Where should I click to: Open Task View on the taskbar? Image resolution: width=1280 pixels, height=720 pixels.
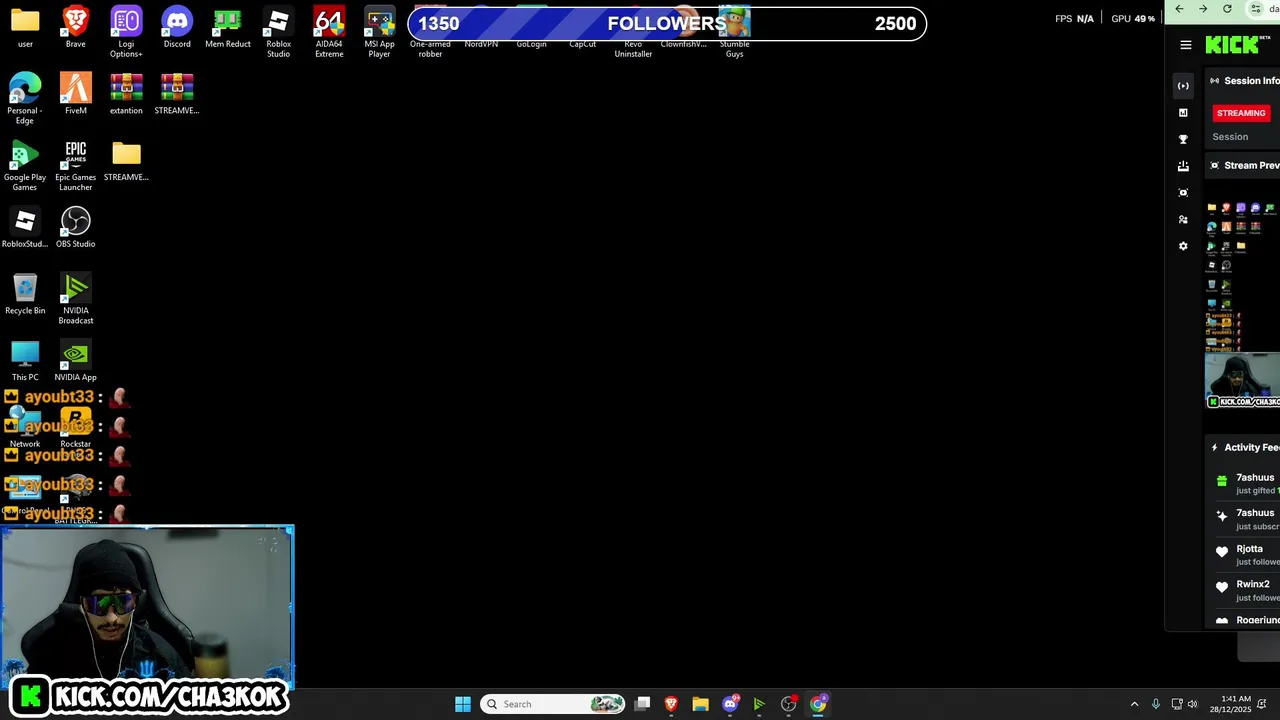click(643, 704)
